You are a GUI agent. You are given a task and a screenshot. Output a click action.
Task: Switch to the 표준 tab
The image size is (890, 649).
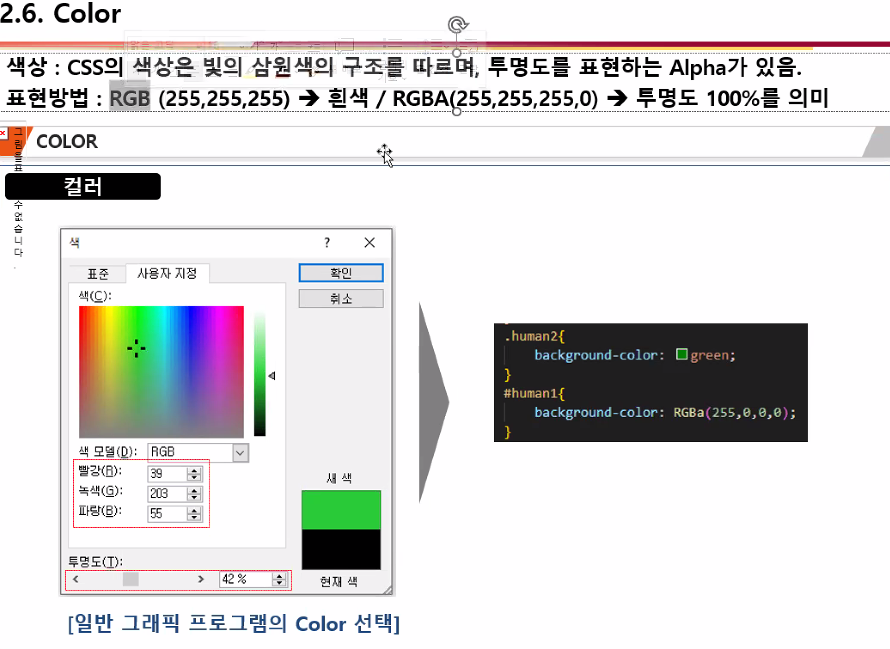point(100,272)
